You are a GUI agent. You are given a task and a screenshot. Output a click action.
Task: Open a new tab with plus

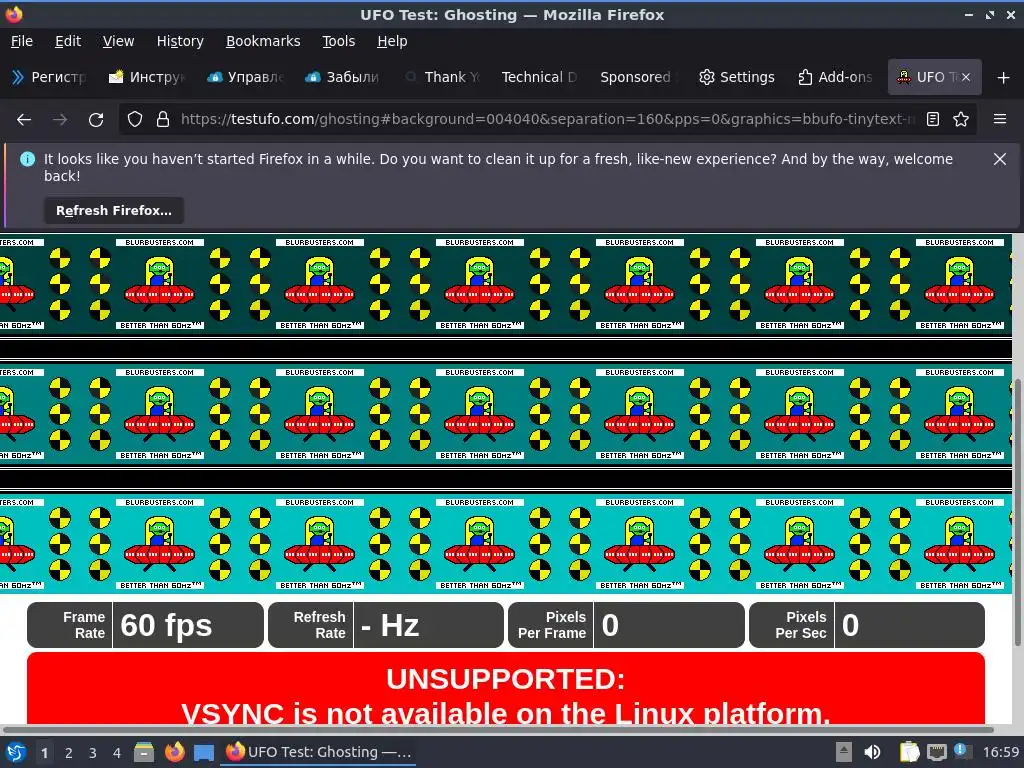1004,78
